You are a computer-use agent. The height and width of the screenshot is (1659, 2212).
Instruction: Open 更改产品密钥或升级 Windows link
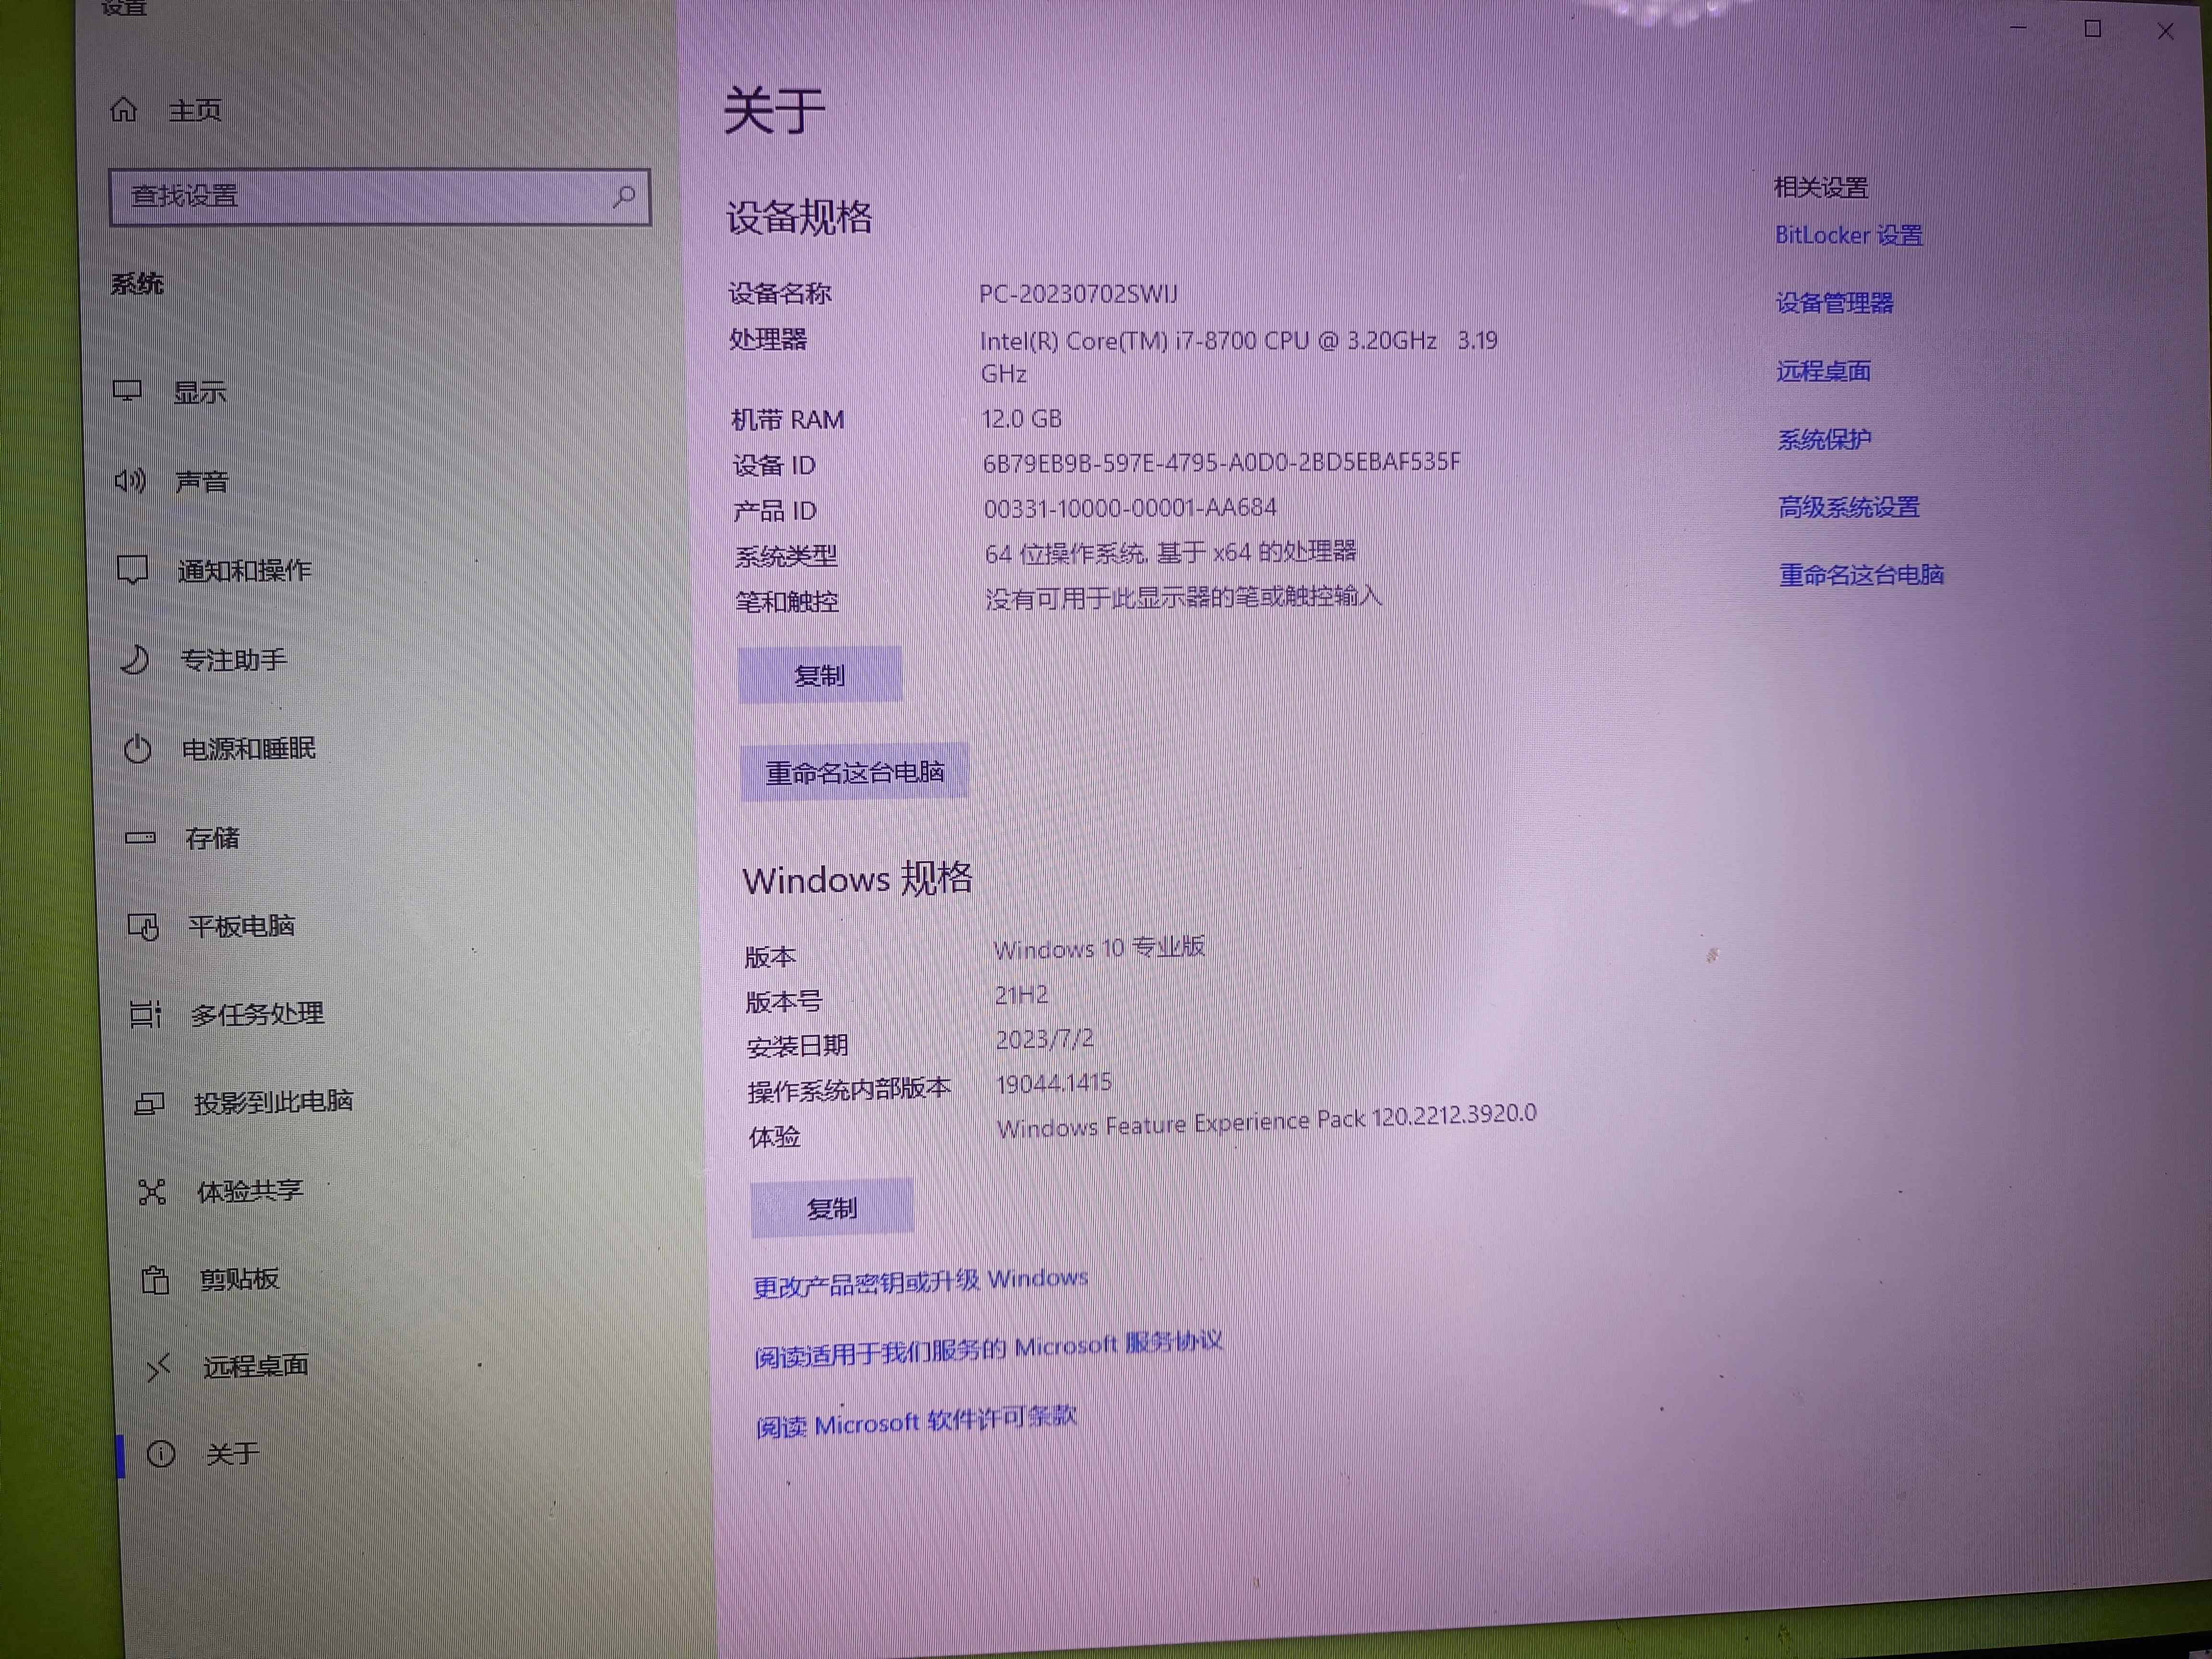[921, 1282]
